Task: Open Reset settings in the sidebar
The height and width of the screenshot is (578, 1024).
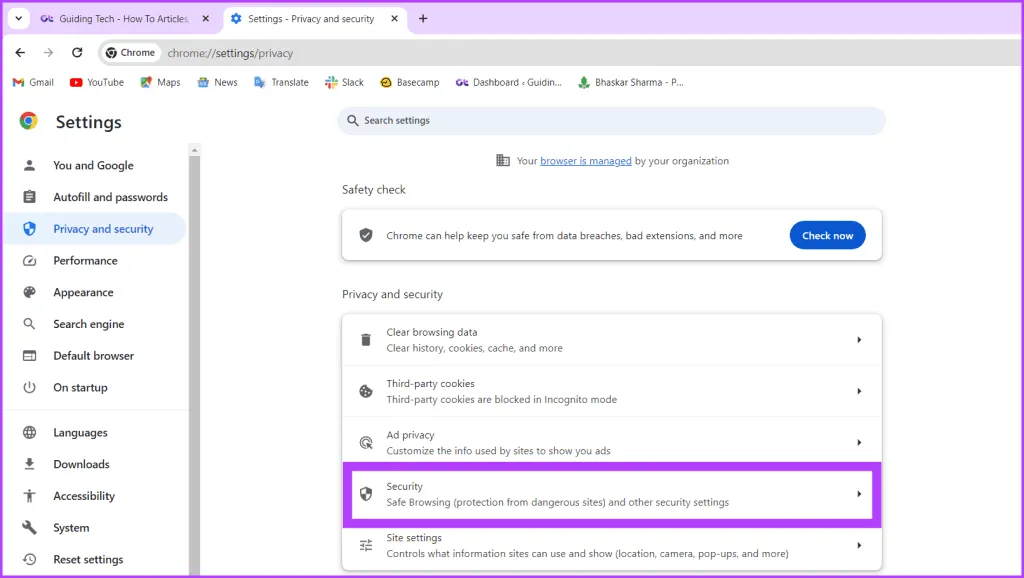Action: click(x=88, y=559)
